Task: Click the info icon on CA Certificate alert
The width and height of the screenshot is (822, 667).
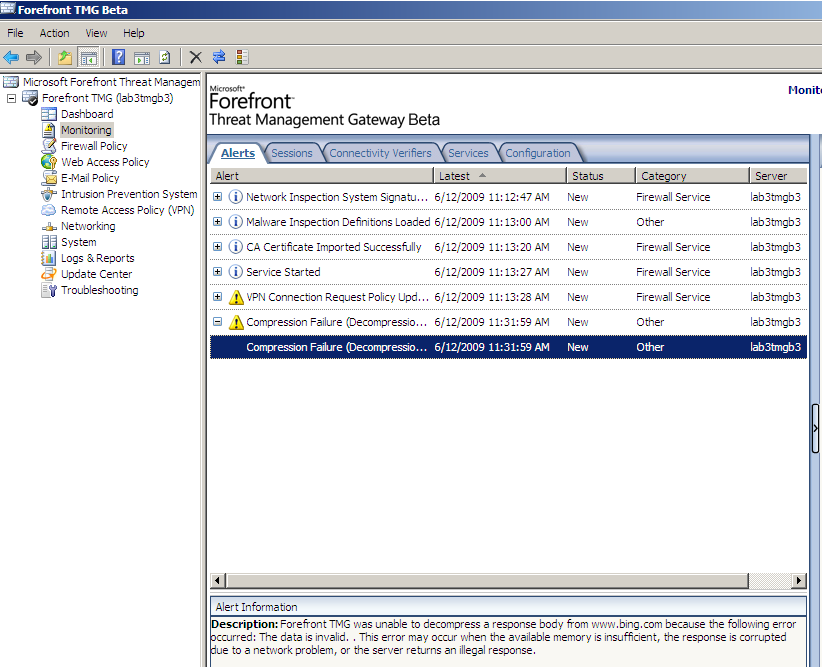Action: pyautogui.click(x=236, y=247)
